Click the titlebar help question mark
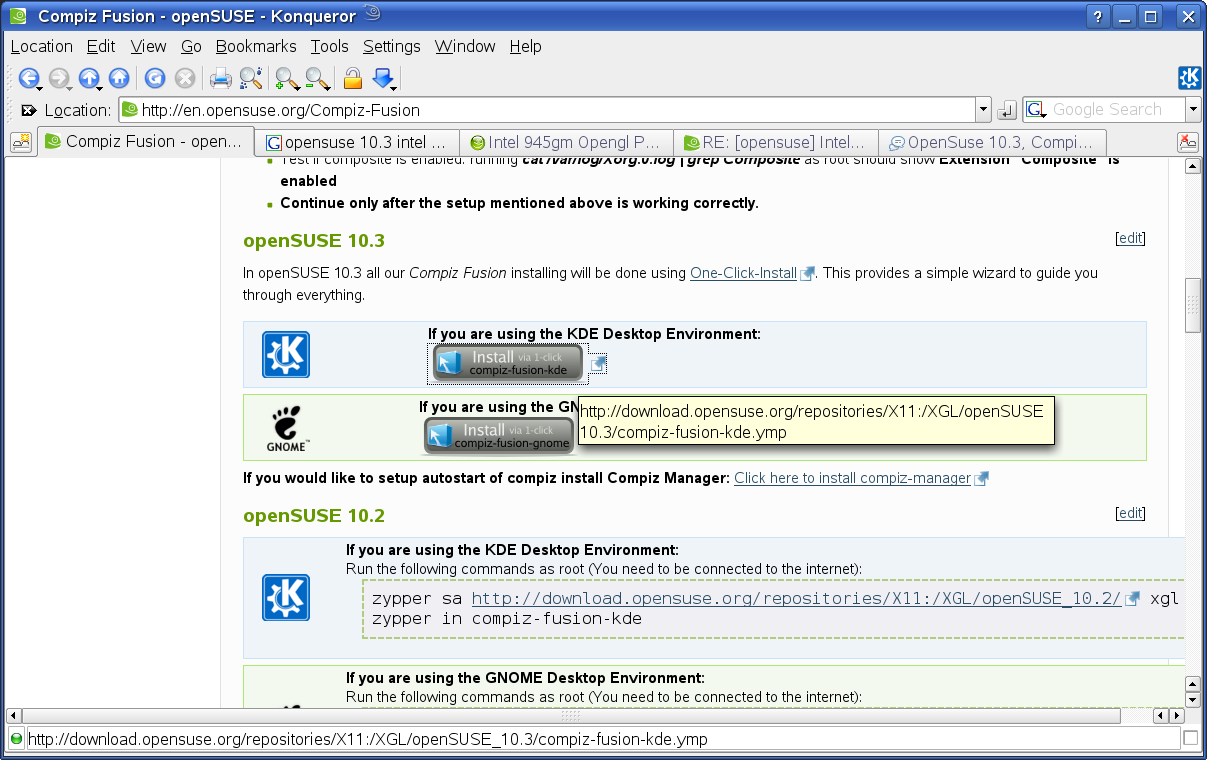 point(1097,16)
